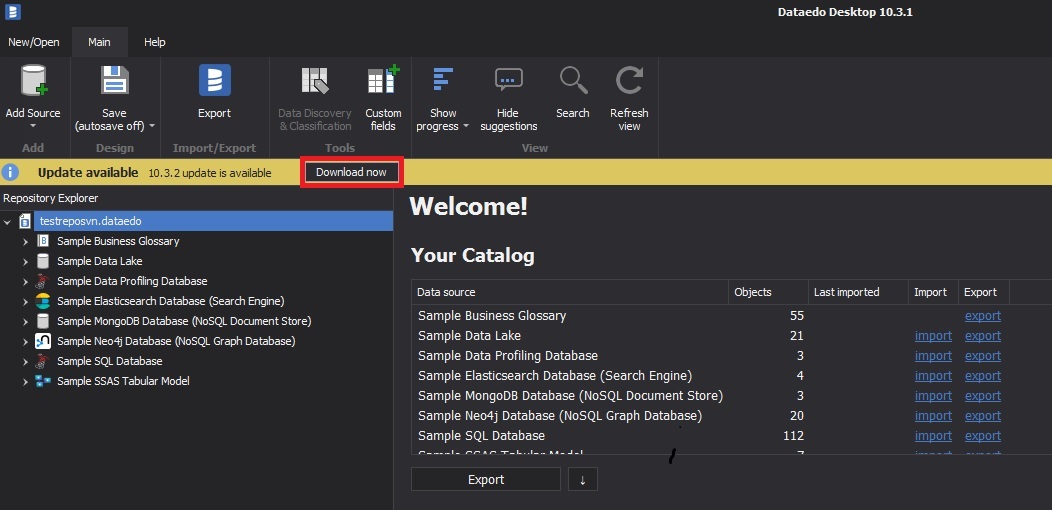Click the Data Discovery & Classification icon
The height and width of the screenshot is (510, 1052).
pyautogui.click(x=315, y=81)
